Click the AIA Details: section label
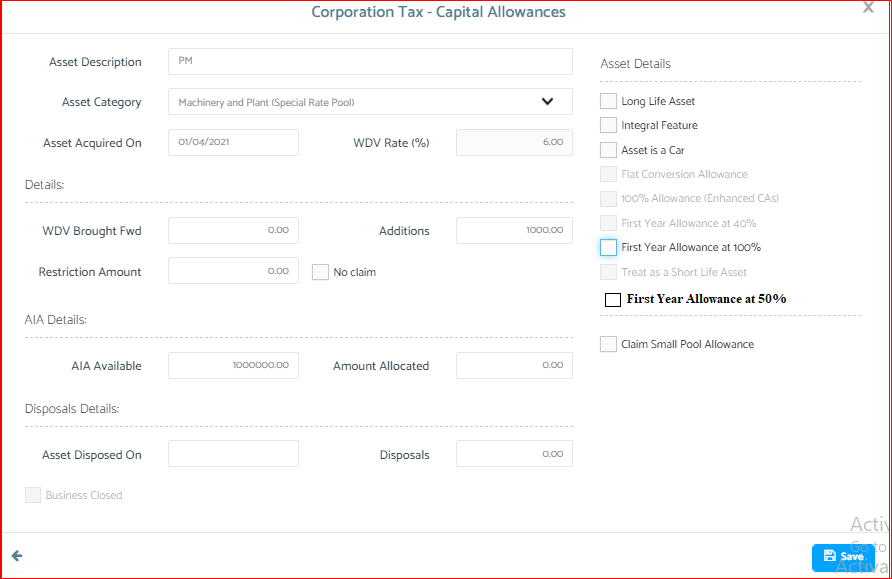892x579 pixels. click(x=56, y=320)
